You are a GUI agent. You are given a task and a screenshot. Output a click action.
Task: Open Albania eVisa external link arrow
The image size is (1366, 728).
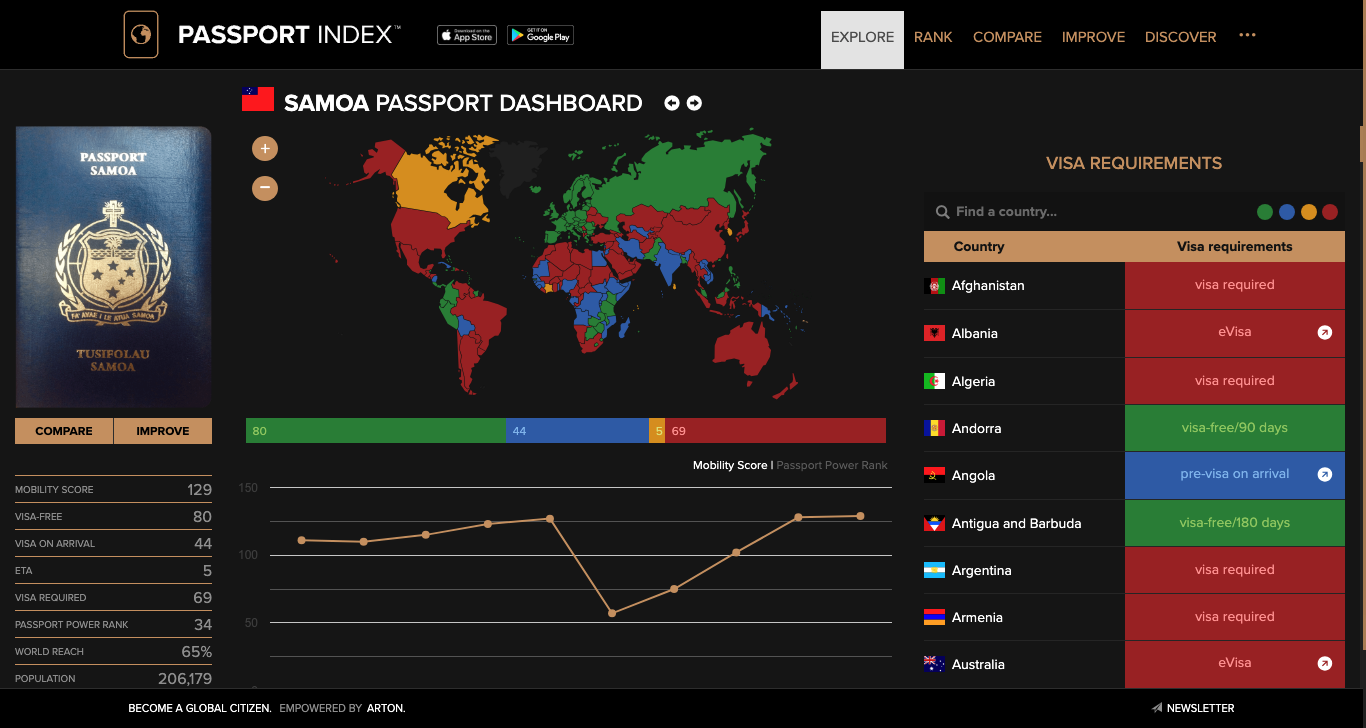[x=1325, y=333]
